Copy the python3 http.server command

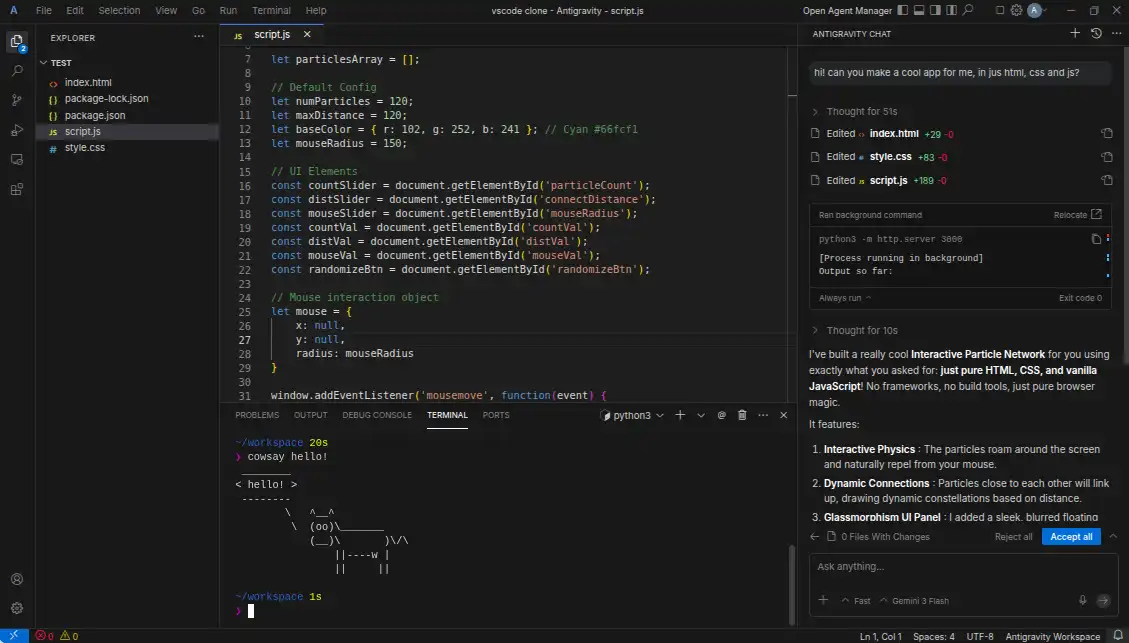coord(1095,239)
